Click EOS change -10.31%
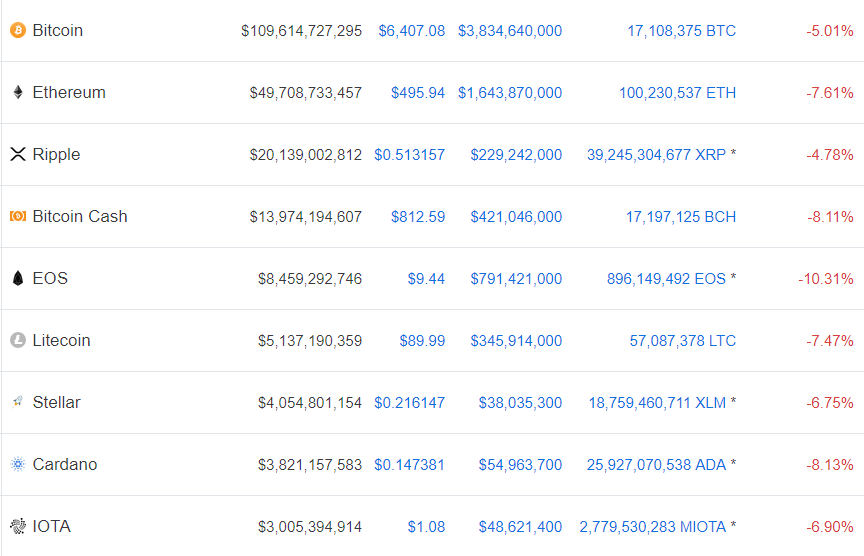 point(826,279)
